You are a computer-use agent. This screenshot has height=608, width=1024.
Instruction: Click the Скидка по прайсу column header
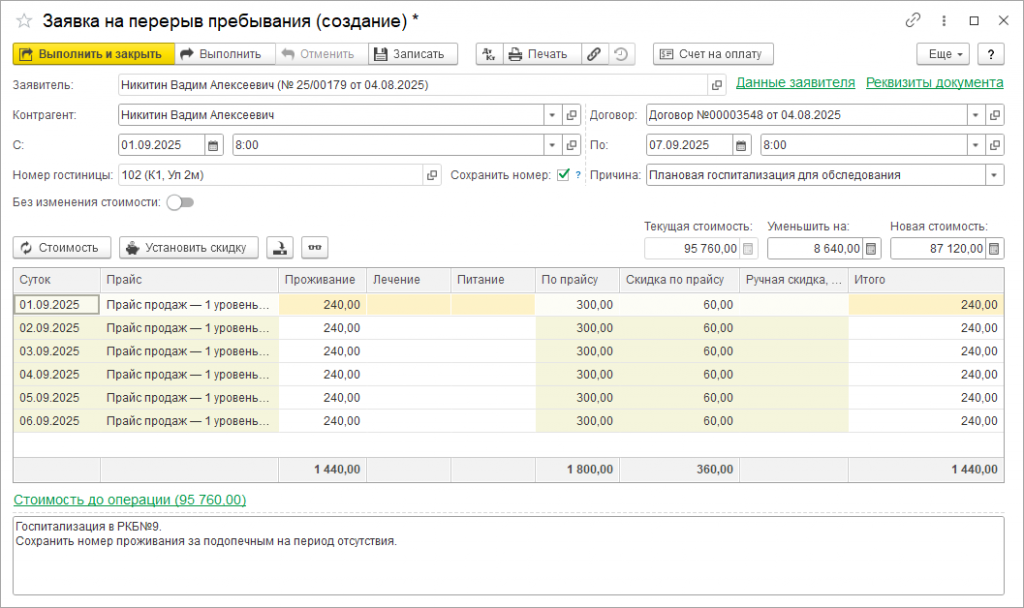[x=679, y=280]
